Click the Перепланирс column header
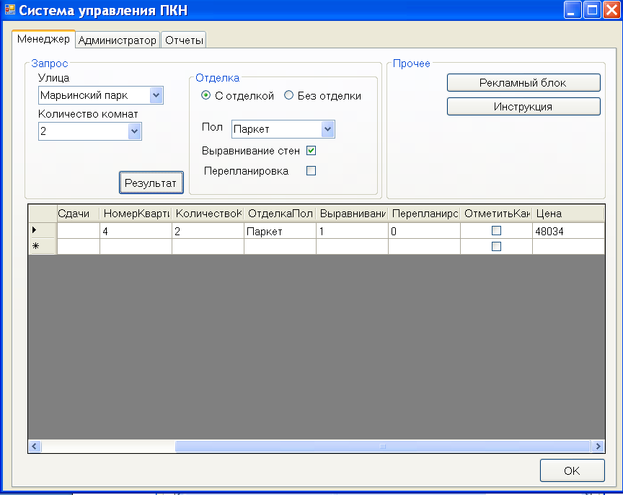623x495 pixels. point(424,214)
